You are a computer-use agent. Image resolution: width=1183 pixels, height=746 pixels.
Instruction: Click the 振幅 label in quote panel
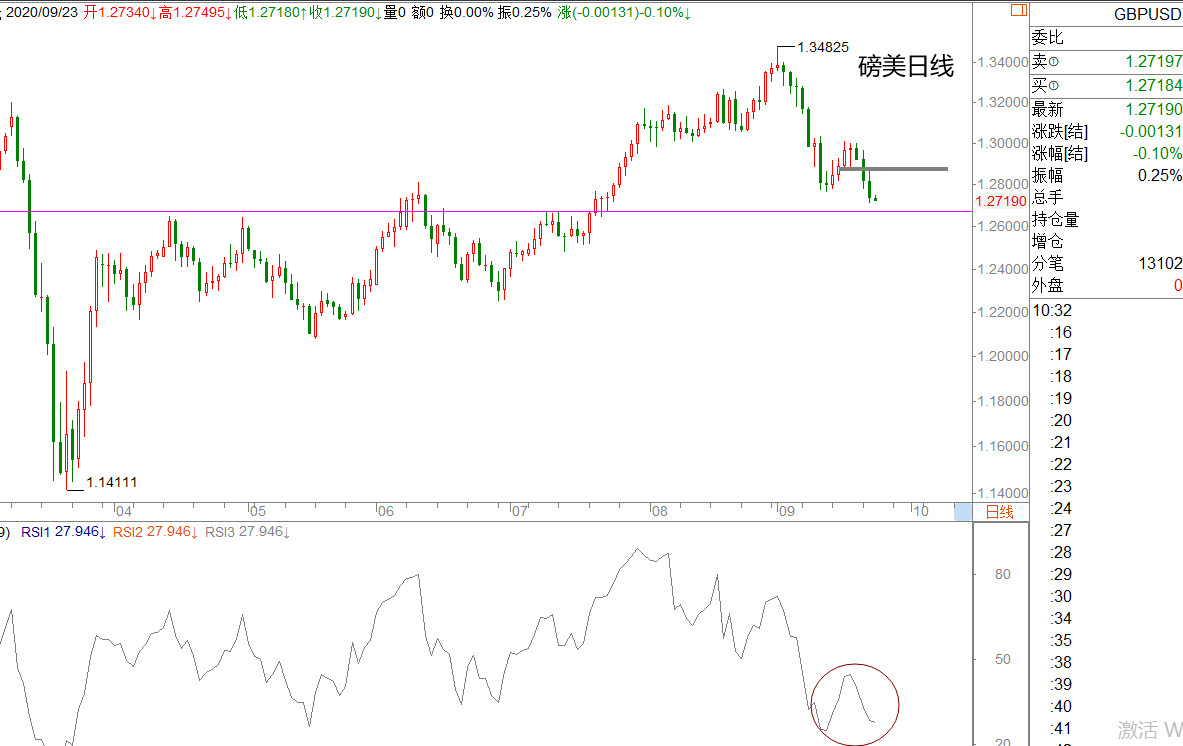[x=1047, y=175]
